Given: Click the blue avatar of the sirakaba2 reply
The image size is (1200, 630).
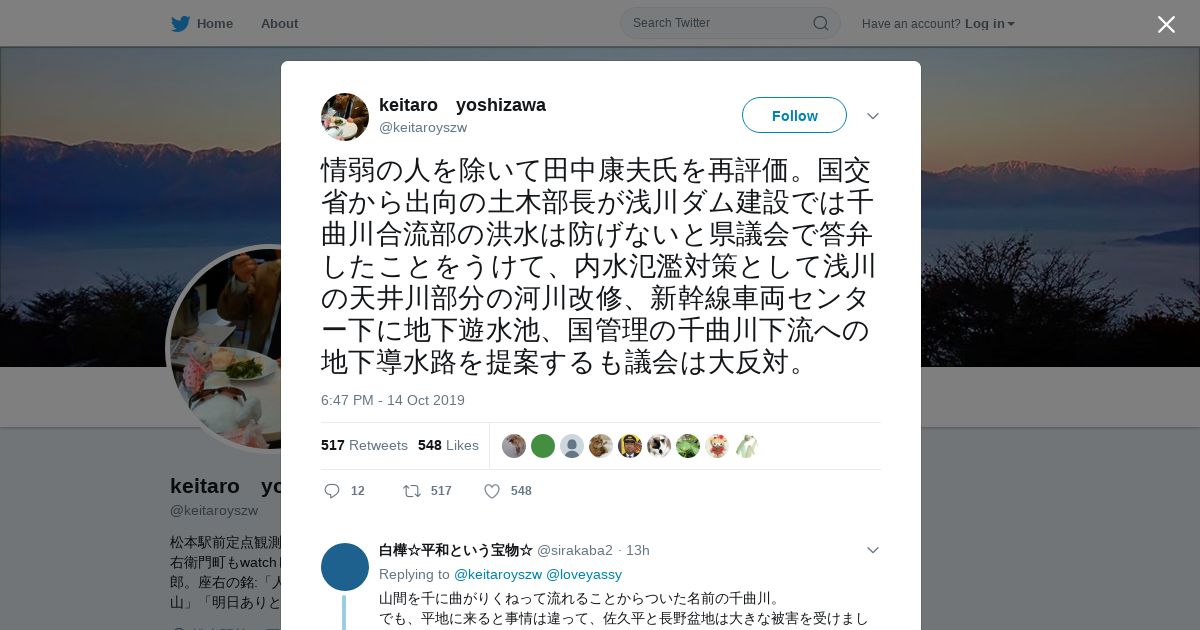Looking at the screenshot, I should (345, 567).
